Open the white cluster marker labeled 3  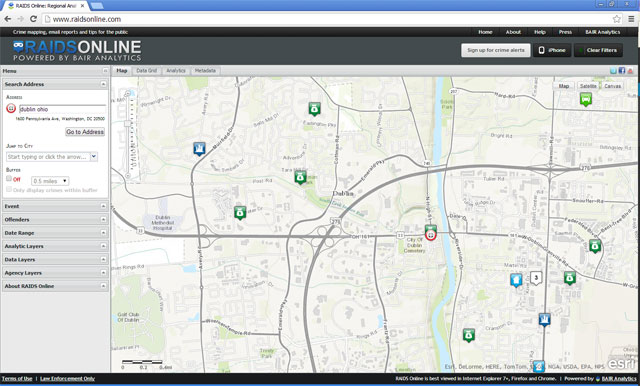point(536,278)
